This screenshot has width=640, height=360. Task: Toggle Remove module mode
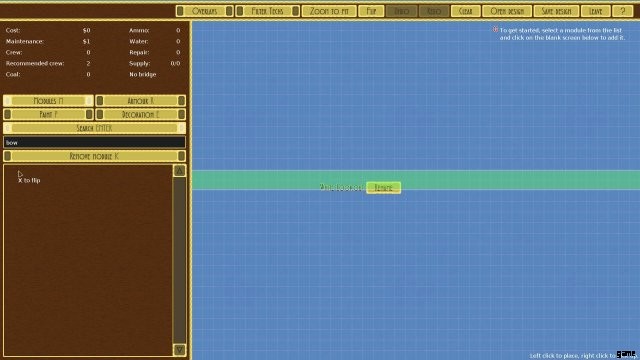[94, 156]
